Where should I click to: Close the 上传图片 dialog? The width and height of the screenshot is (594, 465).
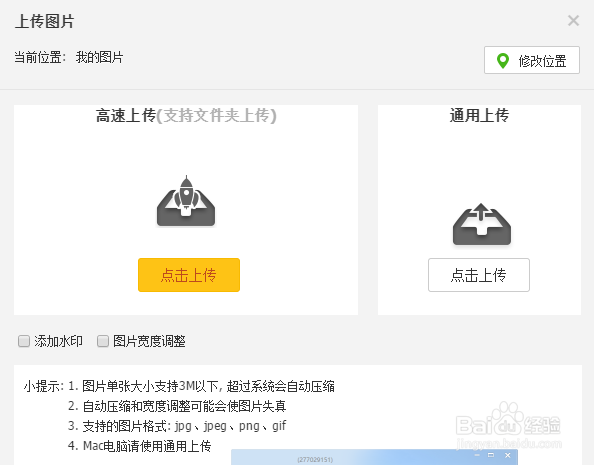[573, 20]
